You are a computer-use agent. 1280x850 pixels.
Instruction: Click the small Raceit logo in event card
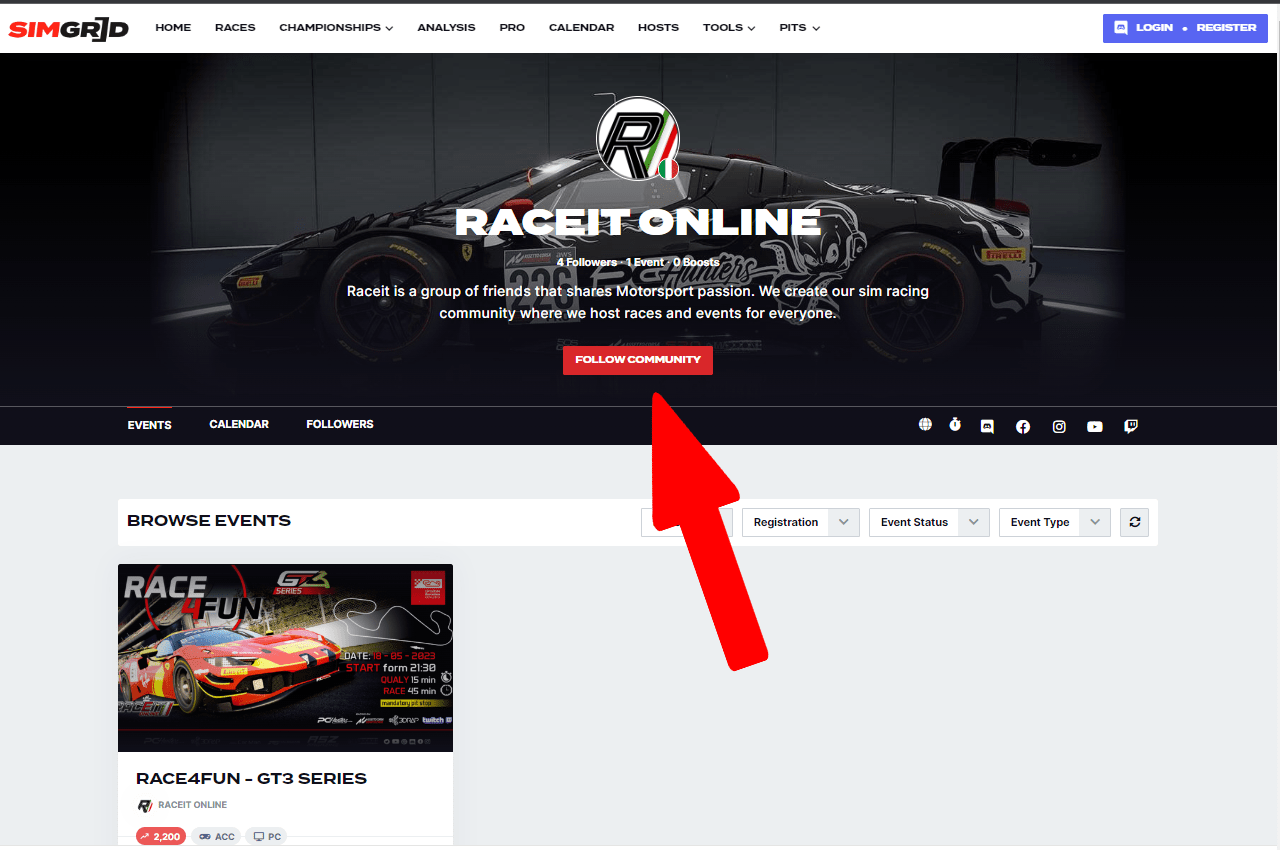tap(145, 805)
